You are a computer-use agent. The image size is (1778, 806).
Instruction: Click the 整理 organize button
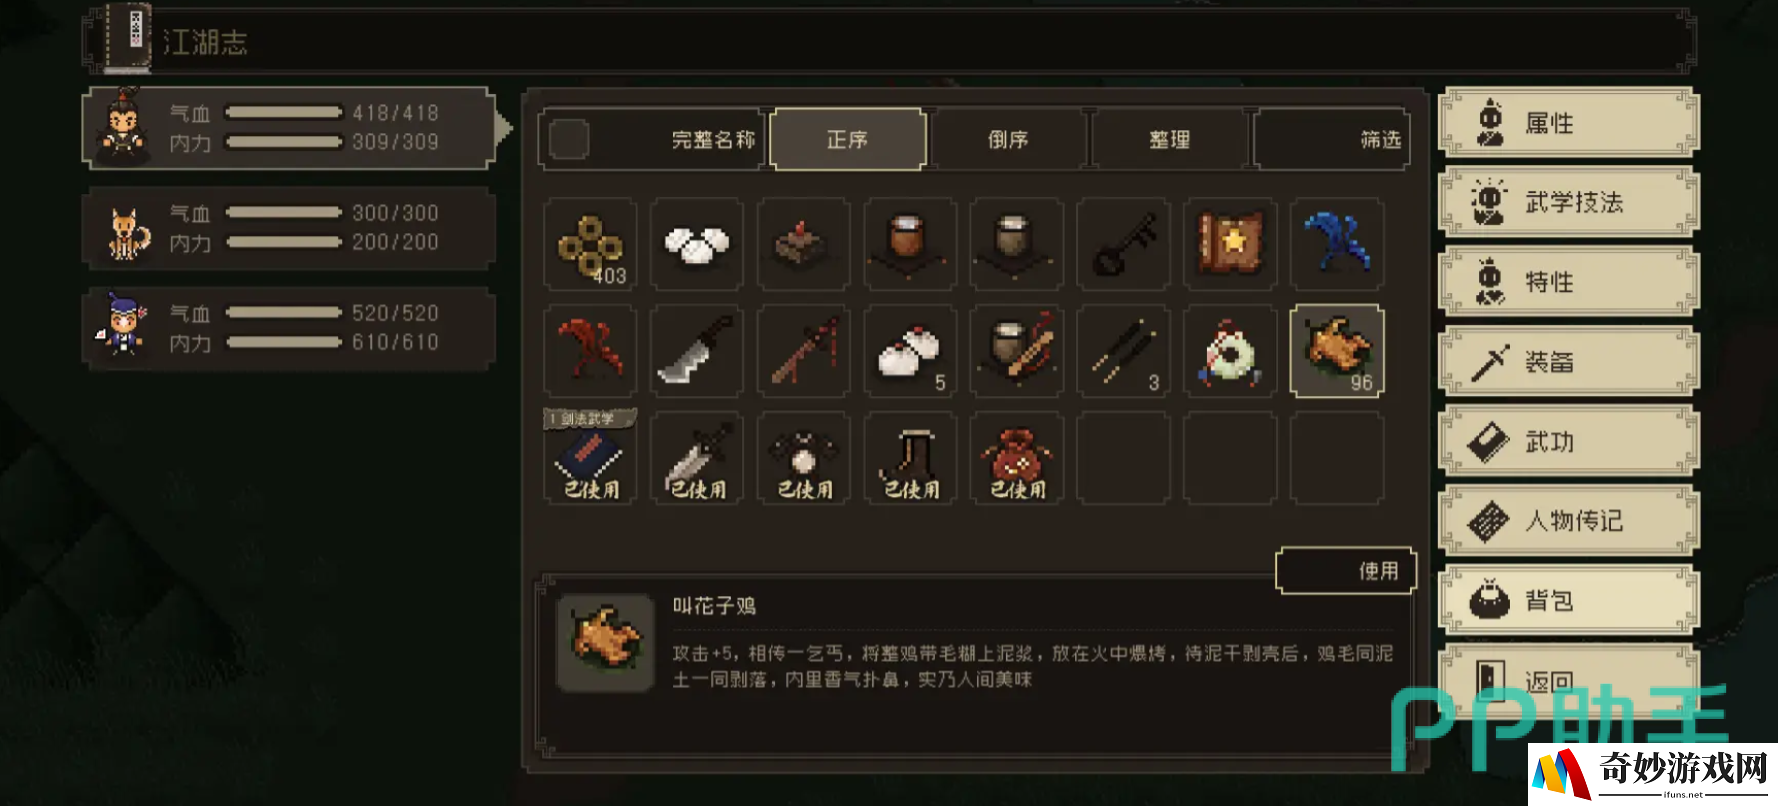(x=1169, y=140)
